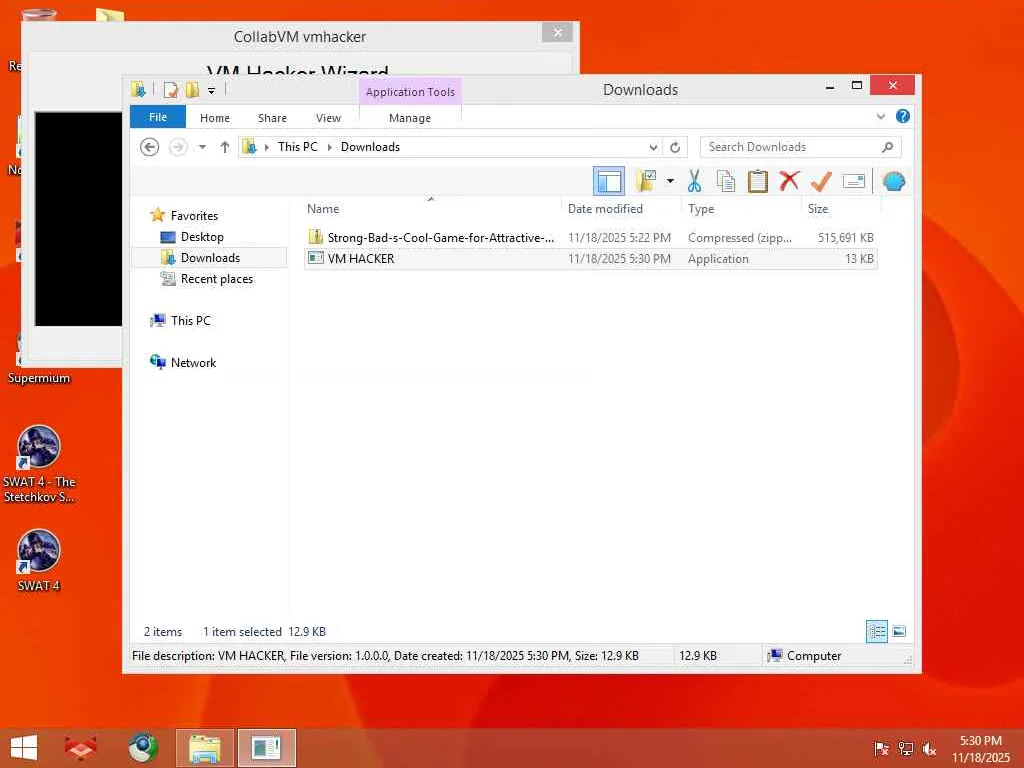
Task: Expand the ribbon with the chevron
Action: coord(881,117)
